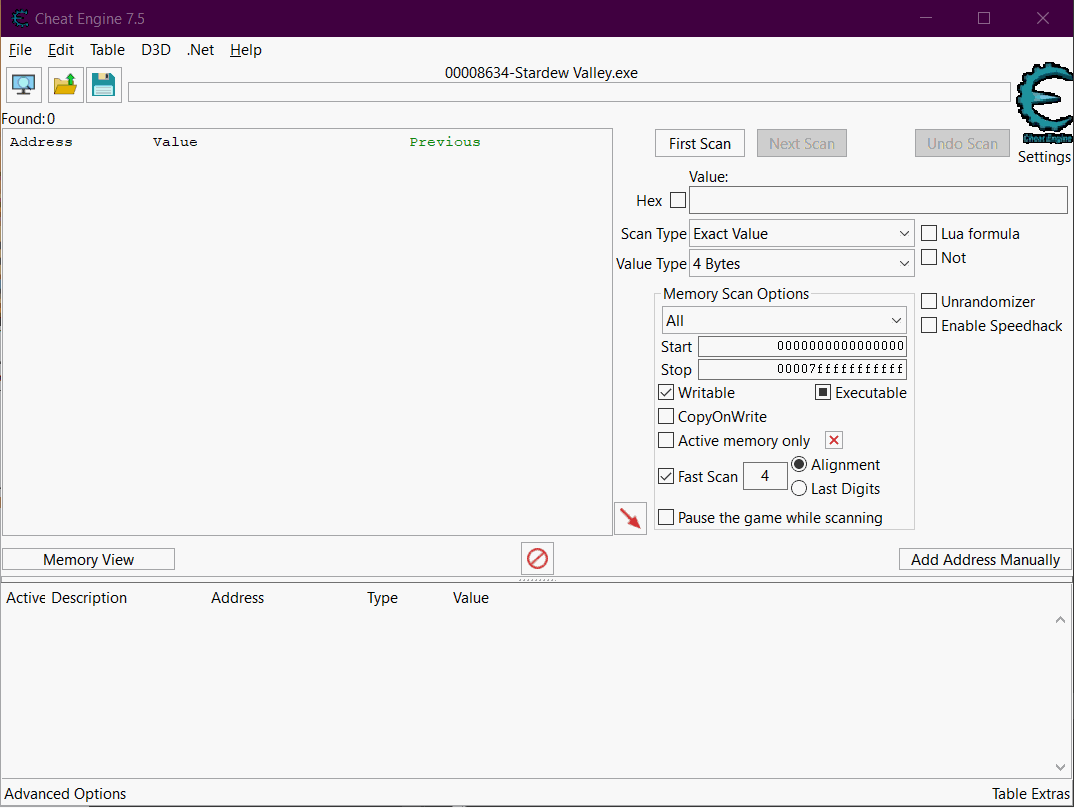Click the Start address field

[x=802, y=346]
